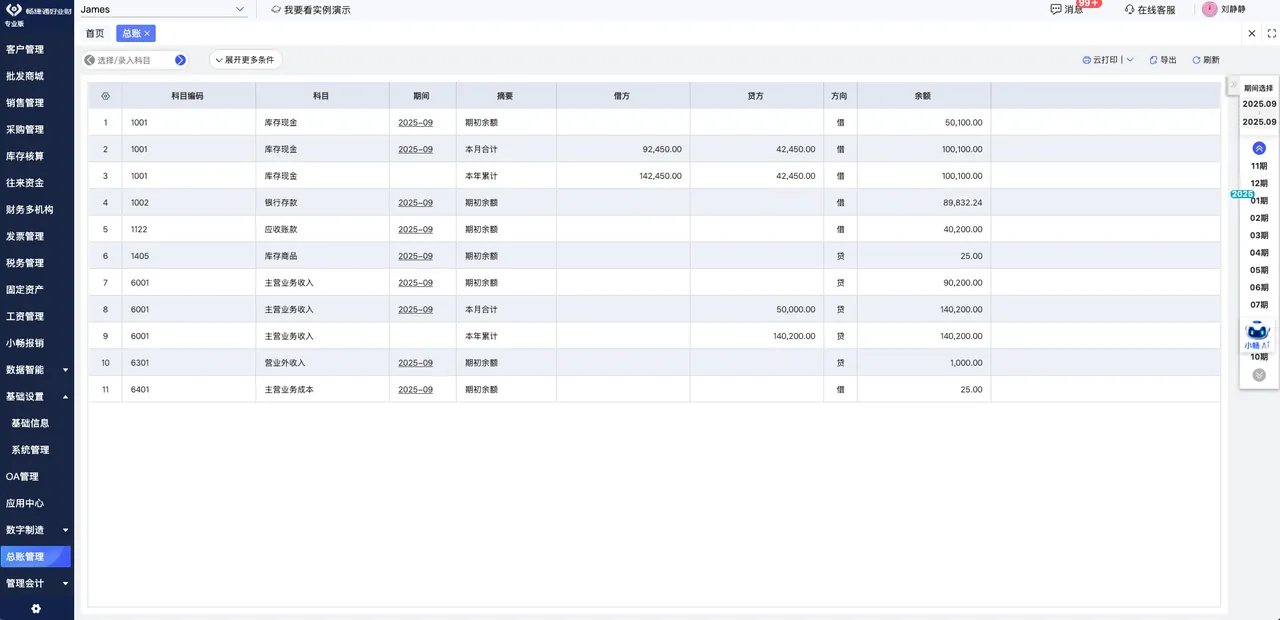Expand 数据智能 sidebar menu

coord(65,370)
